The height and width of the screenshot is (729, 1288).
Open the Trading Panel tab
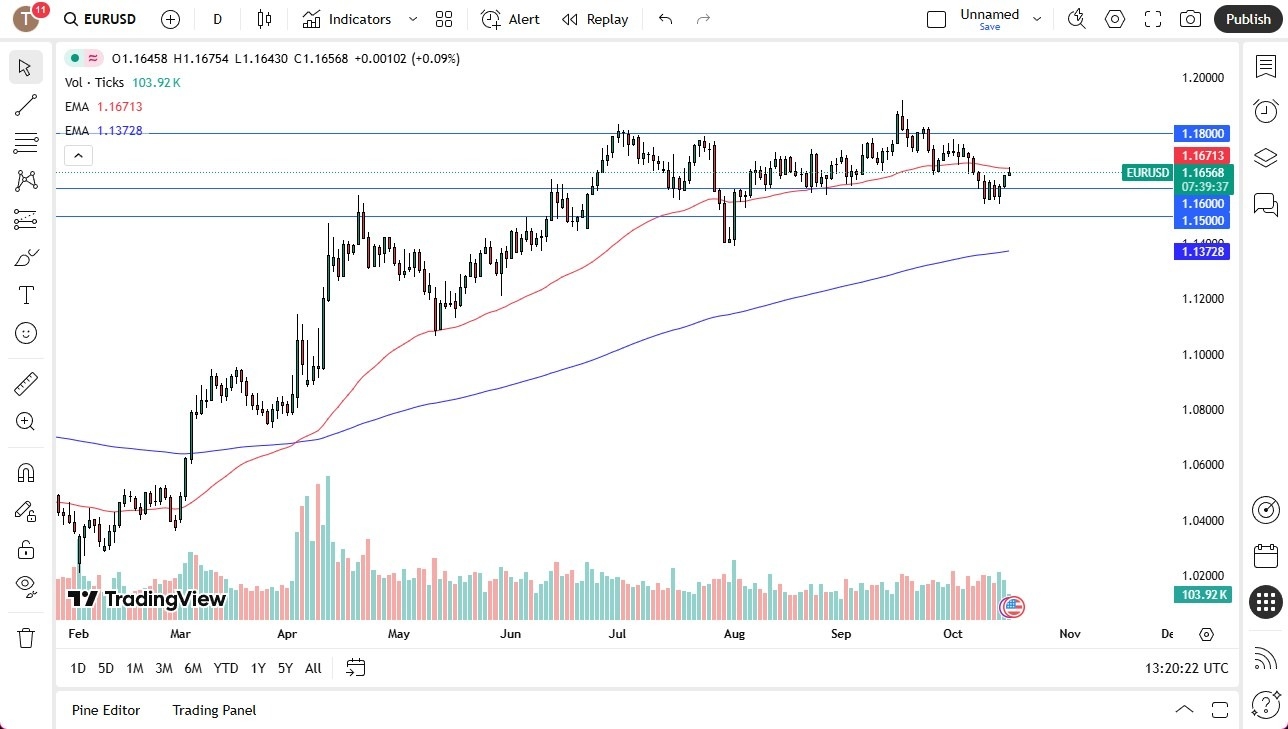(x=213, y=710)
